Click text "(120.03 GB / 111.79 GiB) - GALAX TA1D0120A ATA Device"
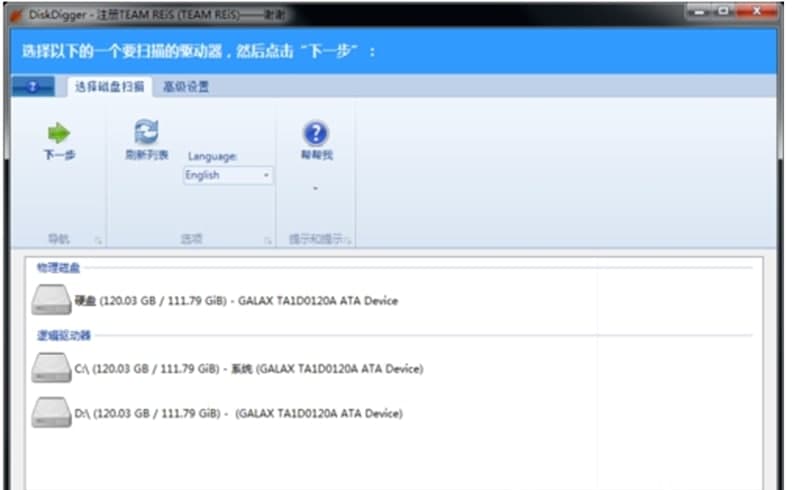802x490 pixels. [x=249, y=301]
